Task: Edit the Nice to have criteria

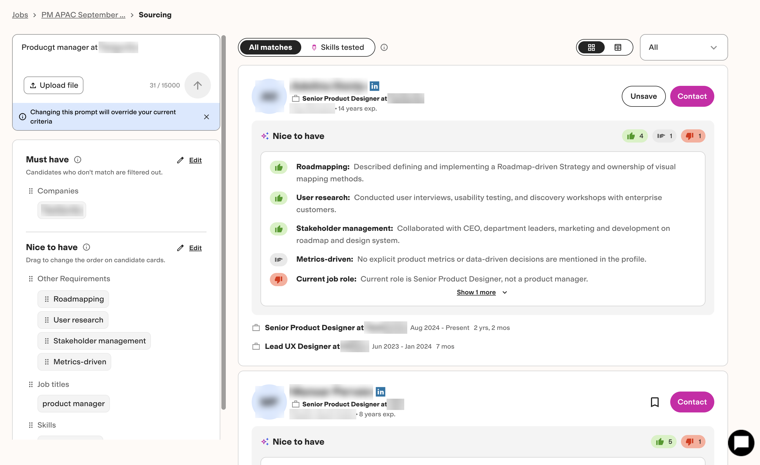Action: 195,248
